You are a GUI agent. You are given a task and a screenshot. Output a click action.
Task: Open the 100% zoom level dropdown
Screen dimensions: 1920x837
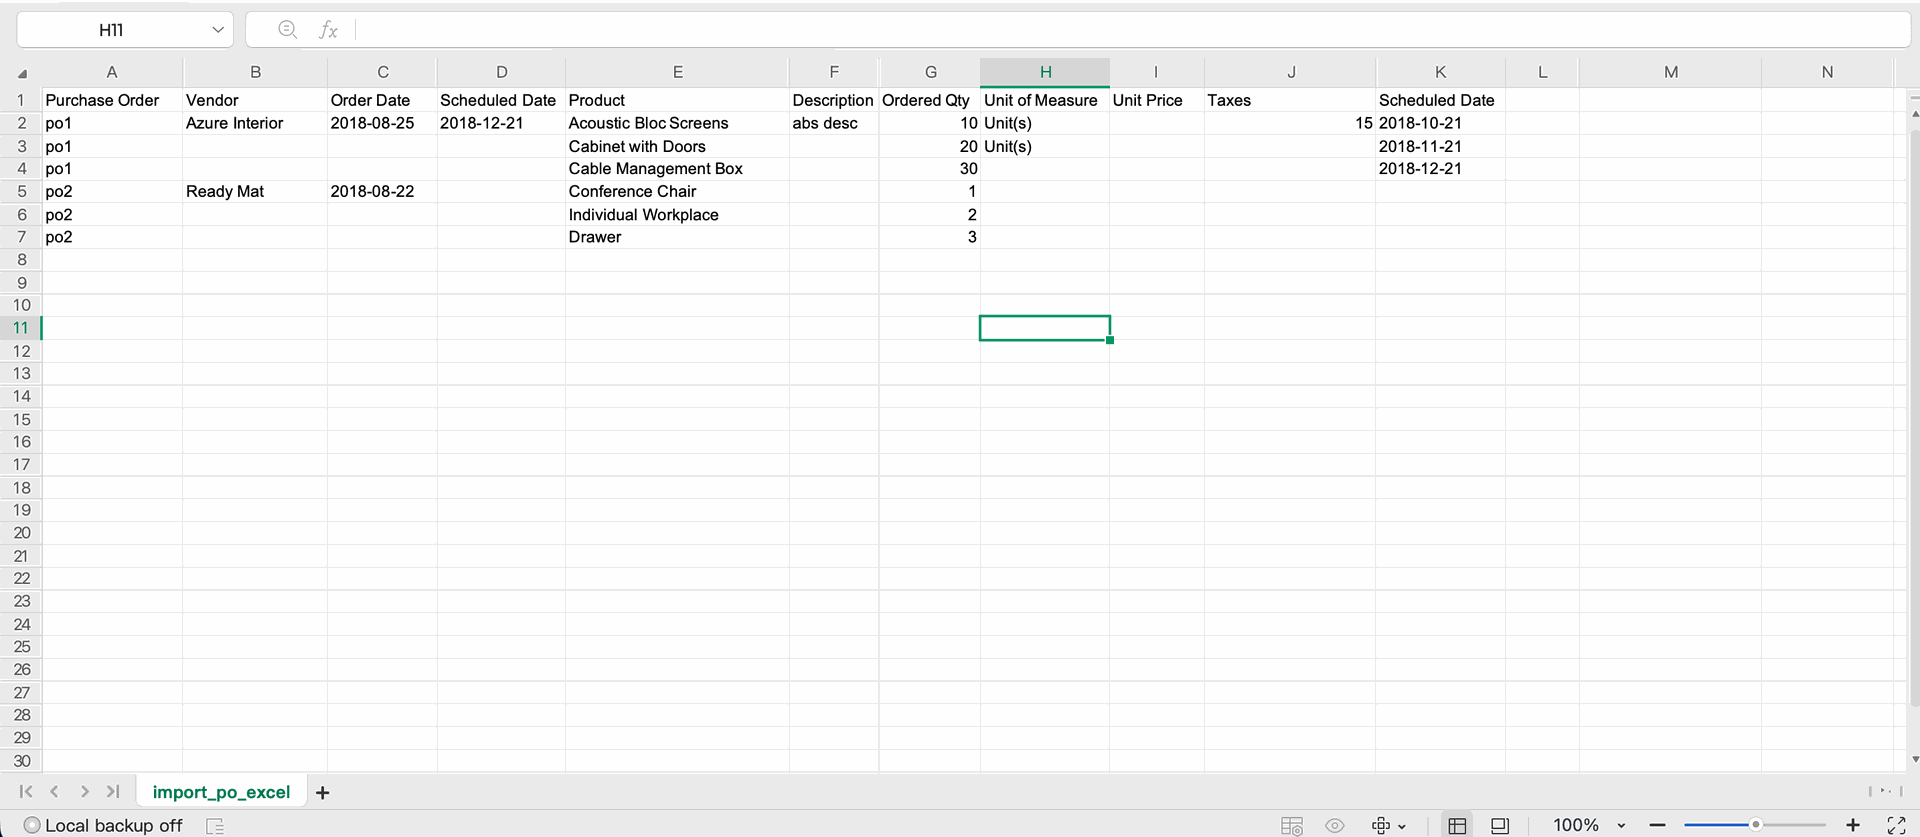1621,826
